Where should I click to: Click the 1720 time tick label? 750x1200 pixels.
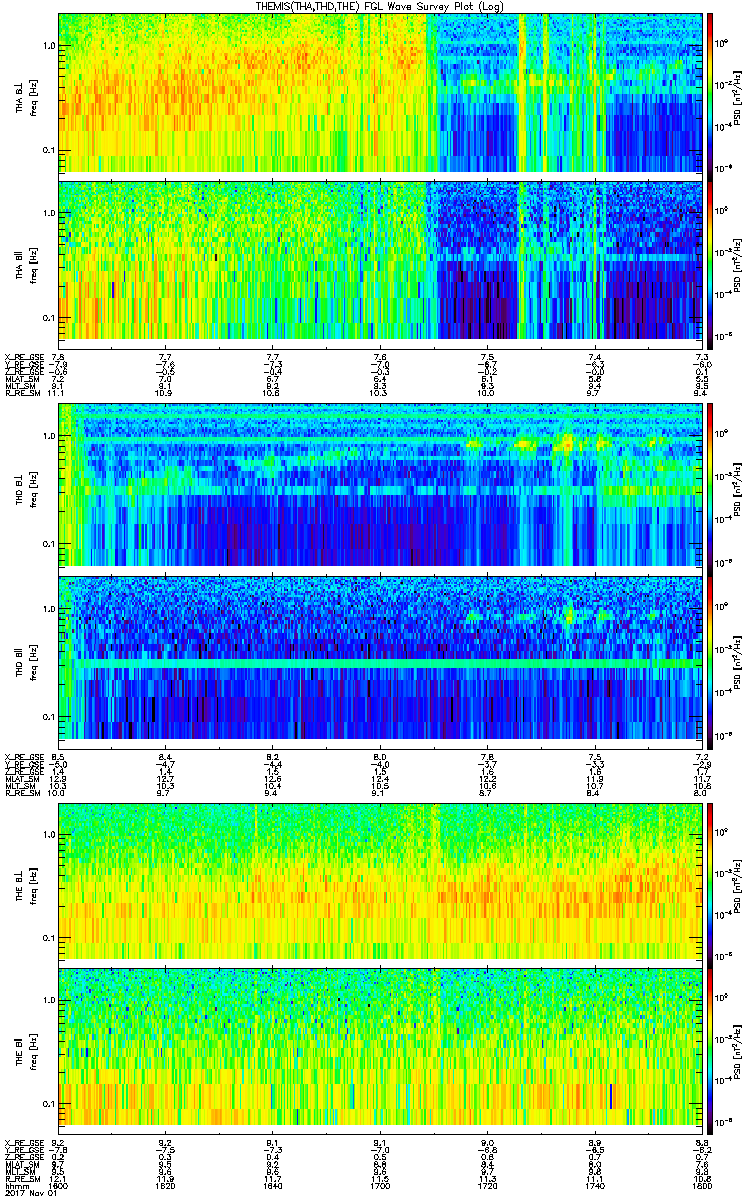[x=487, y=1186]
